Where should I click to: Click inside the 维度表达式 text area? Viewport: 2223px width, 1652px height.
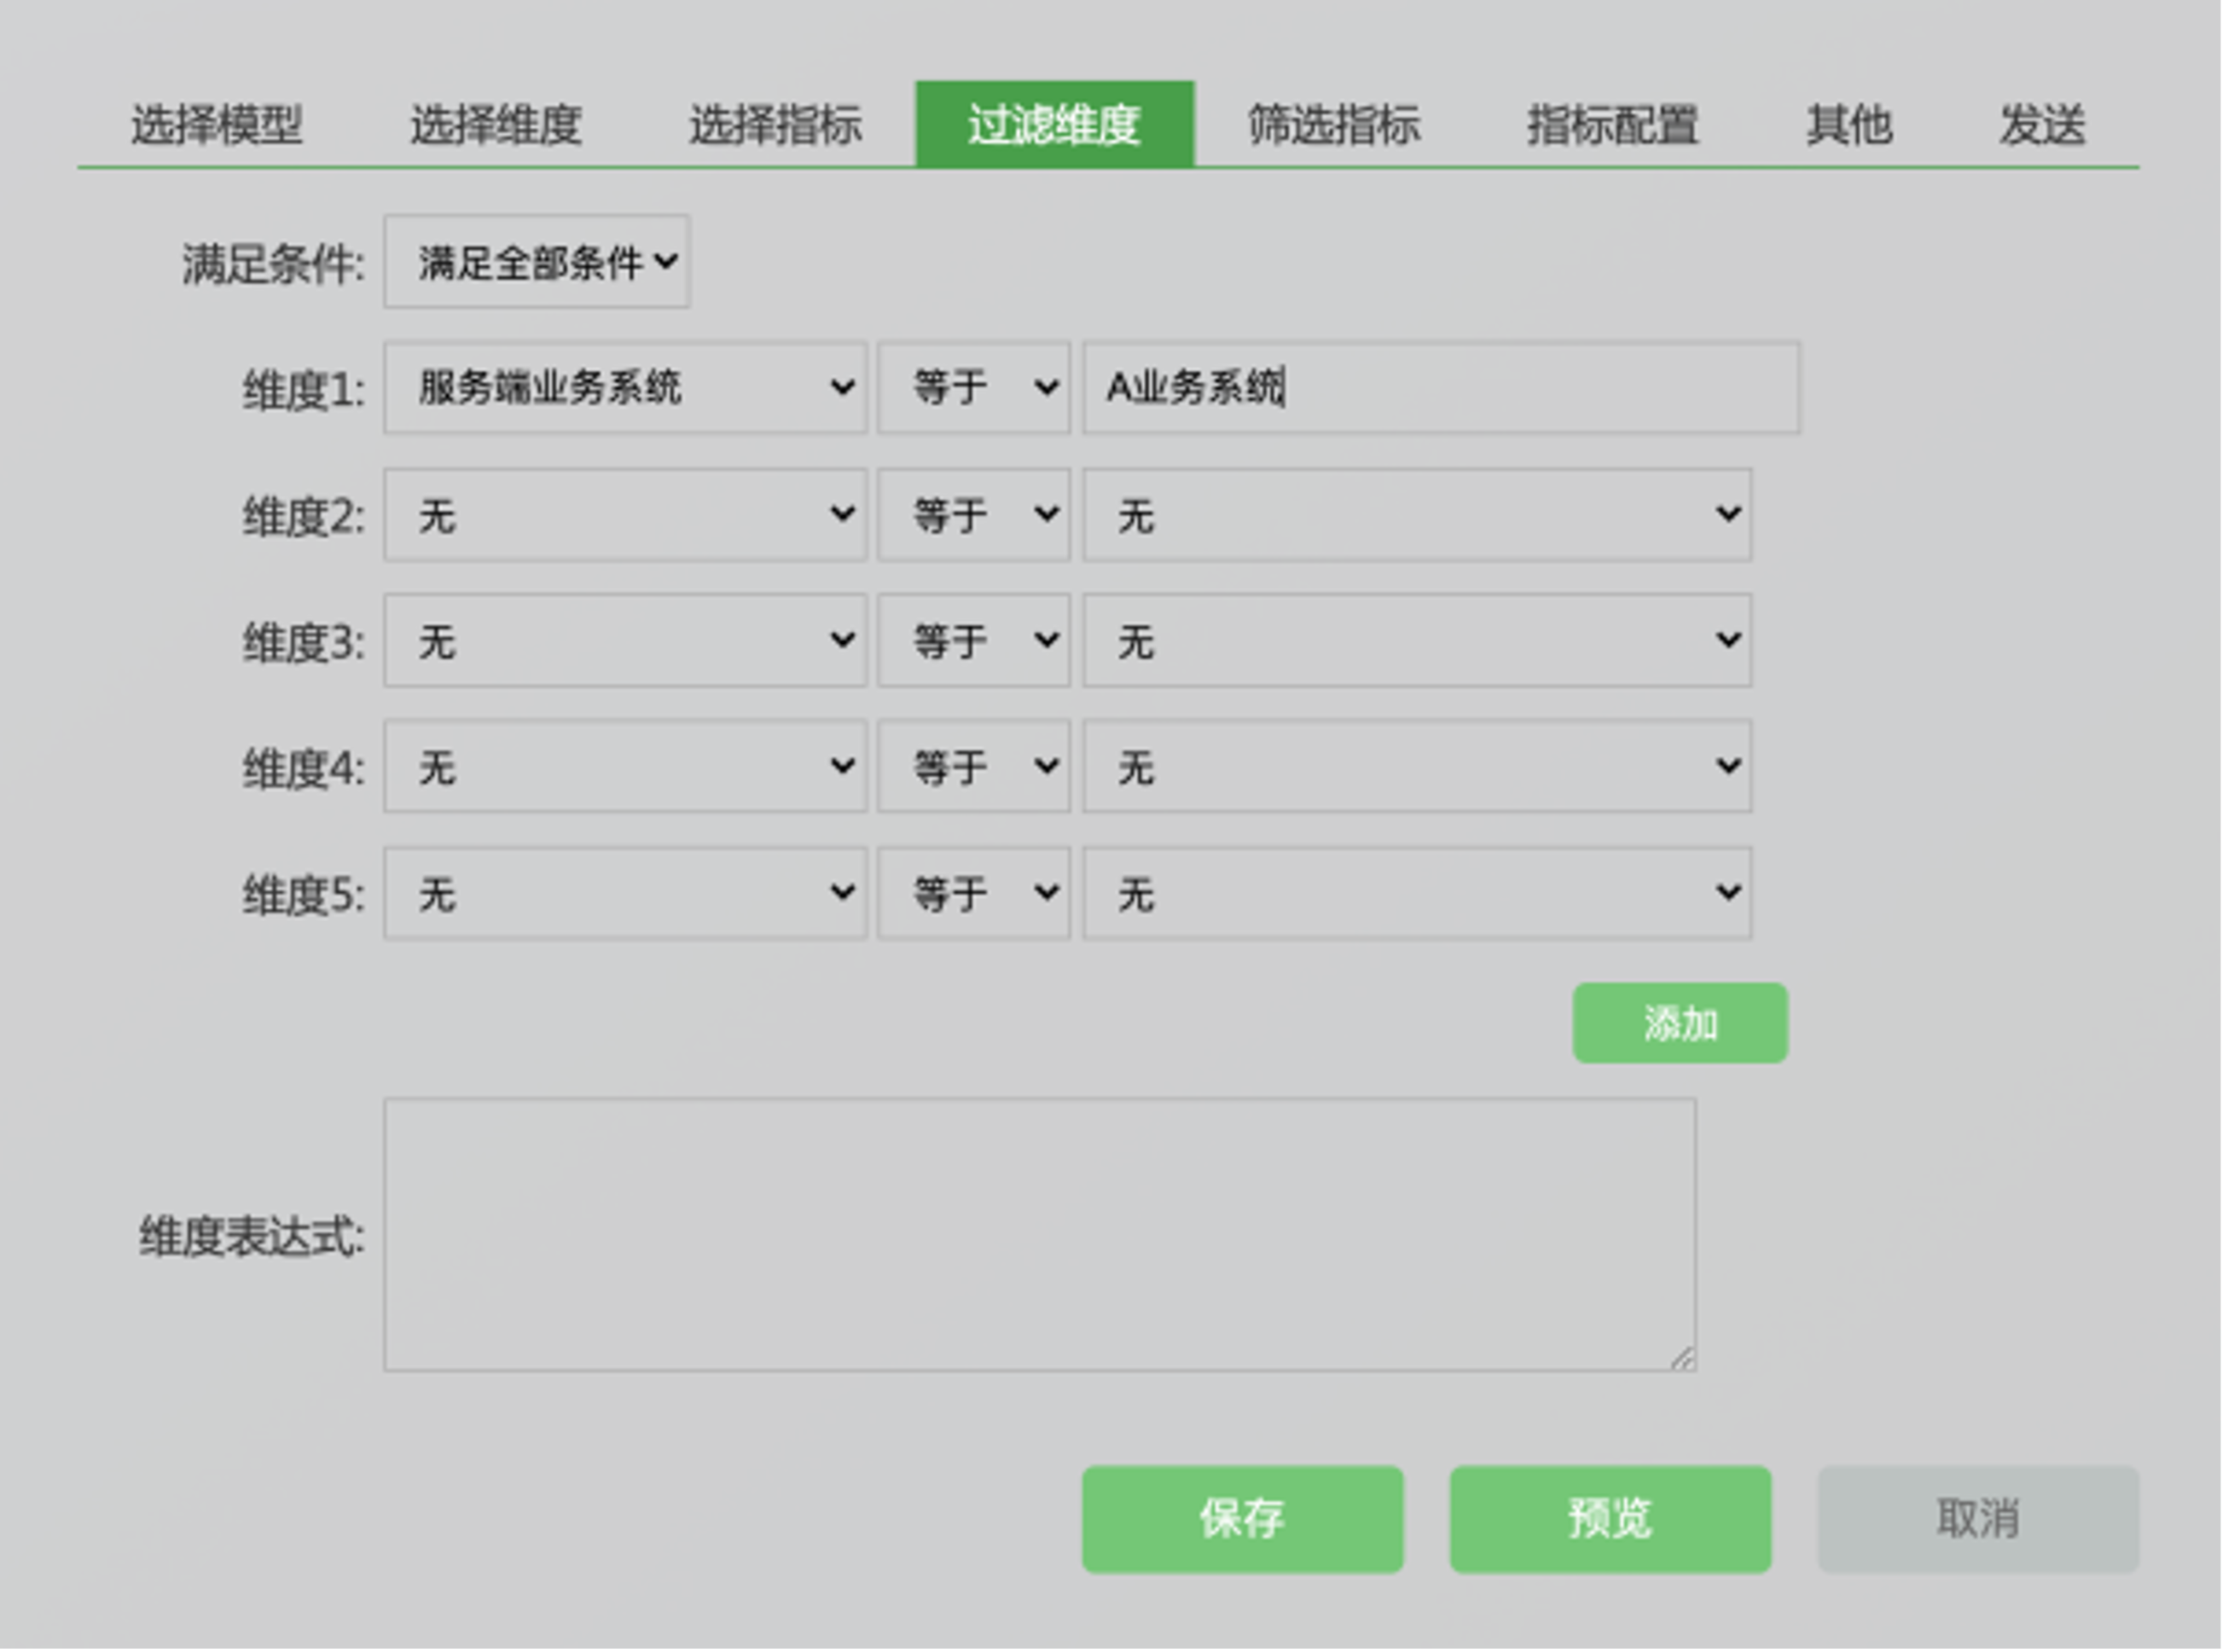[x=1038, y=1235]
